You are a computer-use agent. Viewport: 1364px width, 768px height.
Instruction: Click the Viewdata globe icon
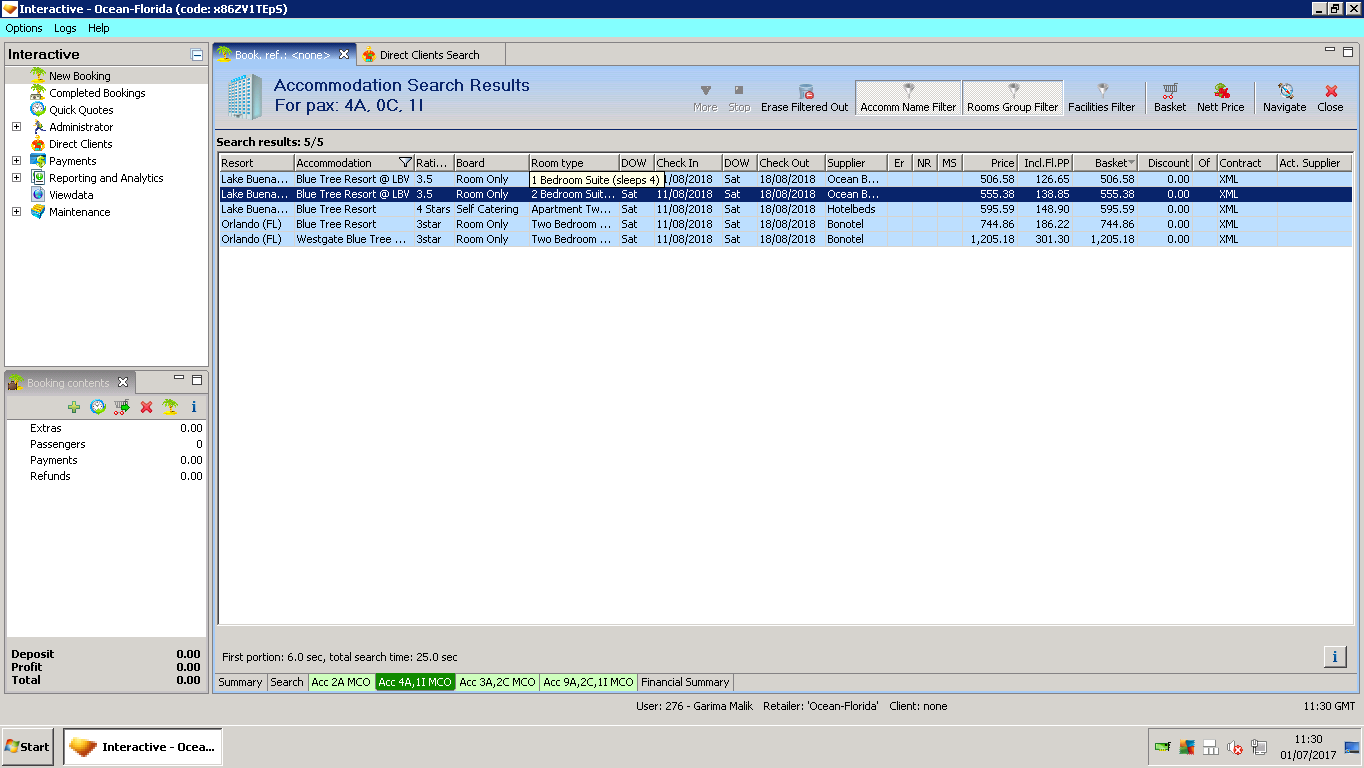click(38, 195)
